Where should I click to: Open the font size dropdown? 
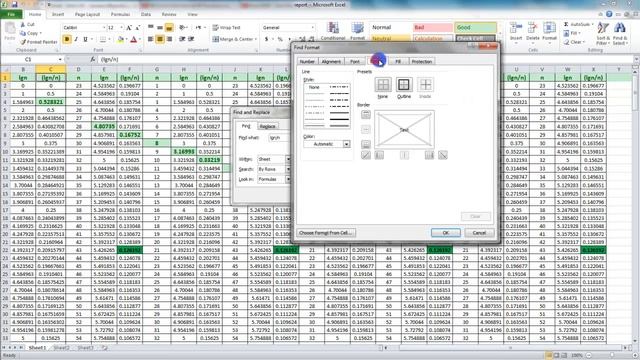click(121, 28)
